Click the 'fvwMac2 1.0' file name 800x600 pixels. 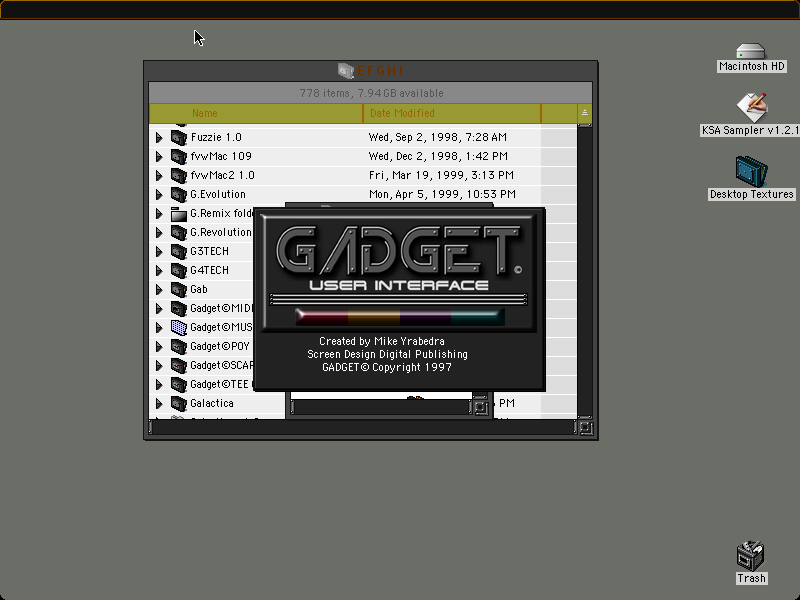(222, 176)
